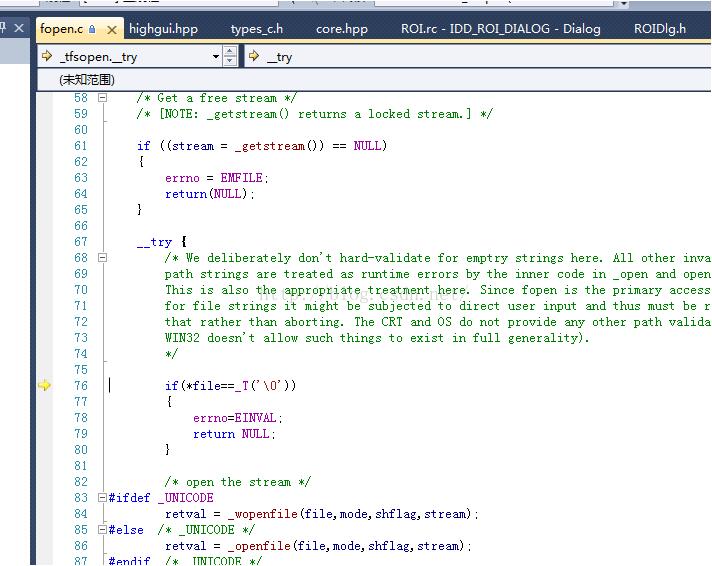Image resolution: width=712 pixels, height=566 pixels.
Task: Click the lock icon on fopen.c tab
Action: coord(93,29)
